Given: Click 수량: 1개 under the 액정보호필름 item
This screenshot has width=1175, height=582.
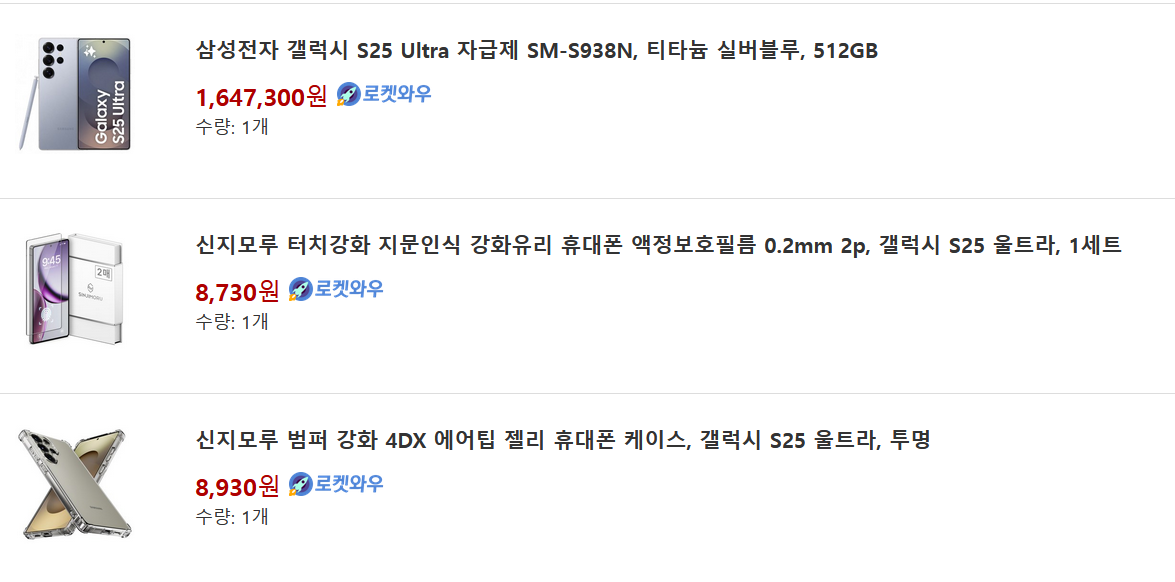Looking at the screenshot, I should coord(232,322).
